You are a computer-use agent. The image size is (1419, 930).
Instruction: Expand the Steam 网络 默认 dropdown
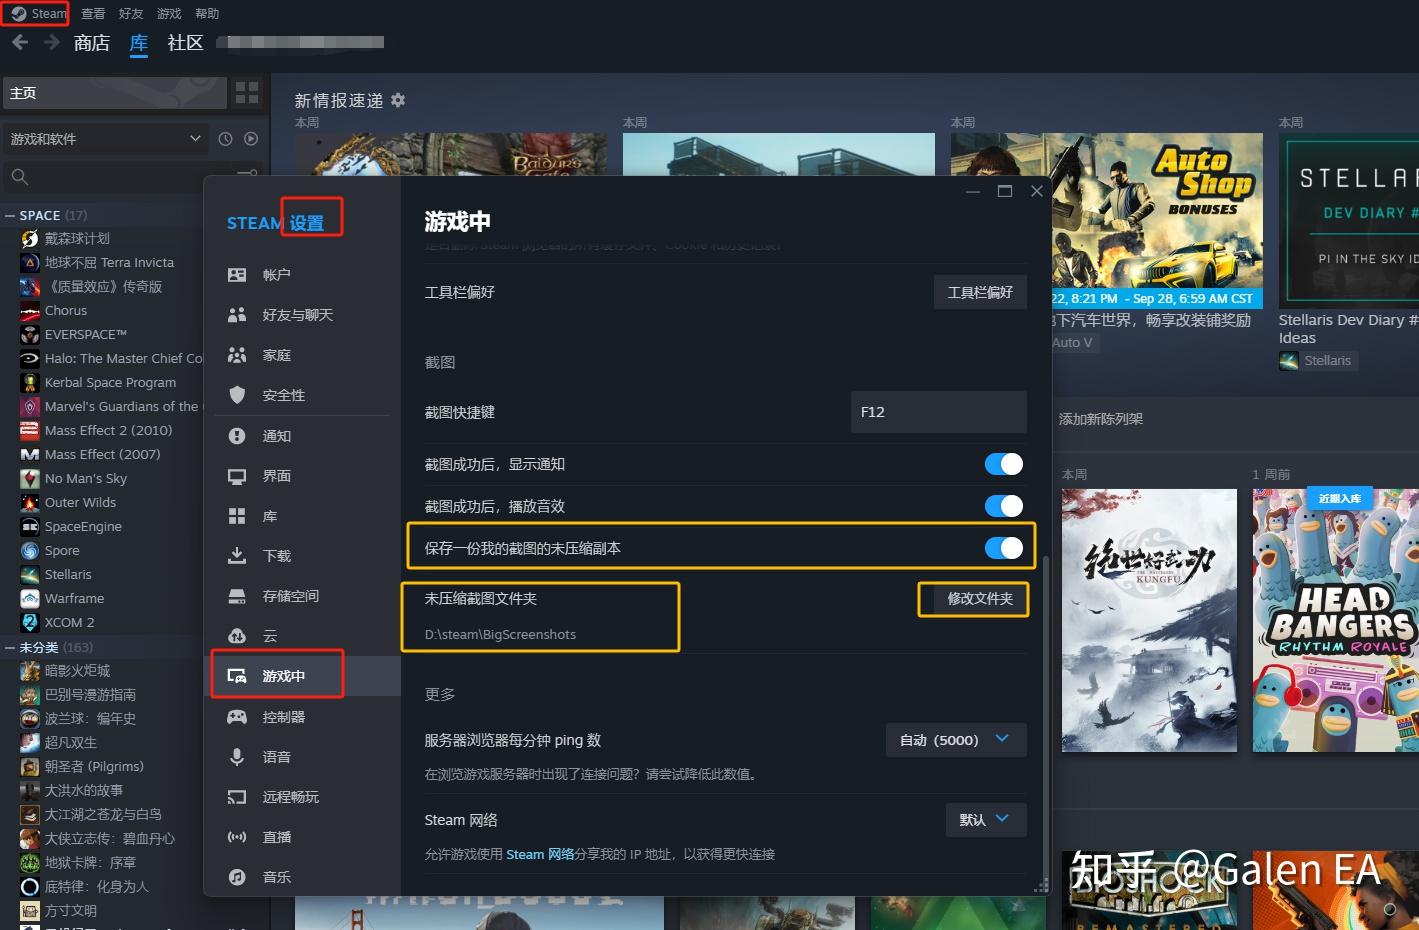click(x=984, y=819)
